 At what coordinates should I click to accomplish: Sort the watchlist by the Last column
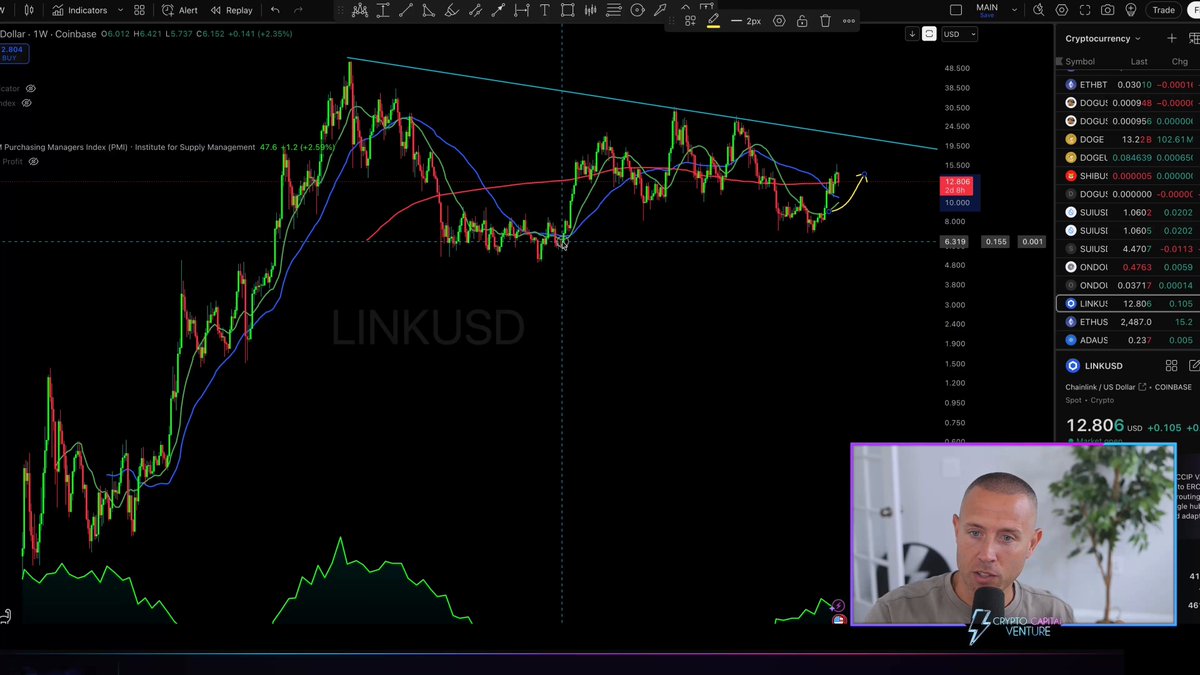pyautogui.click(x=1139, y=62)
